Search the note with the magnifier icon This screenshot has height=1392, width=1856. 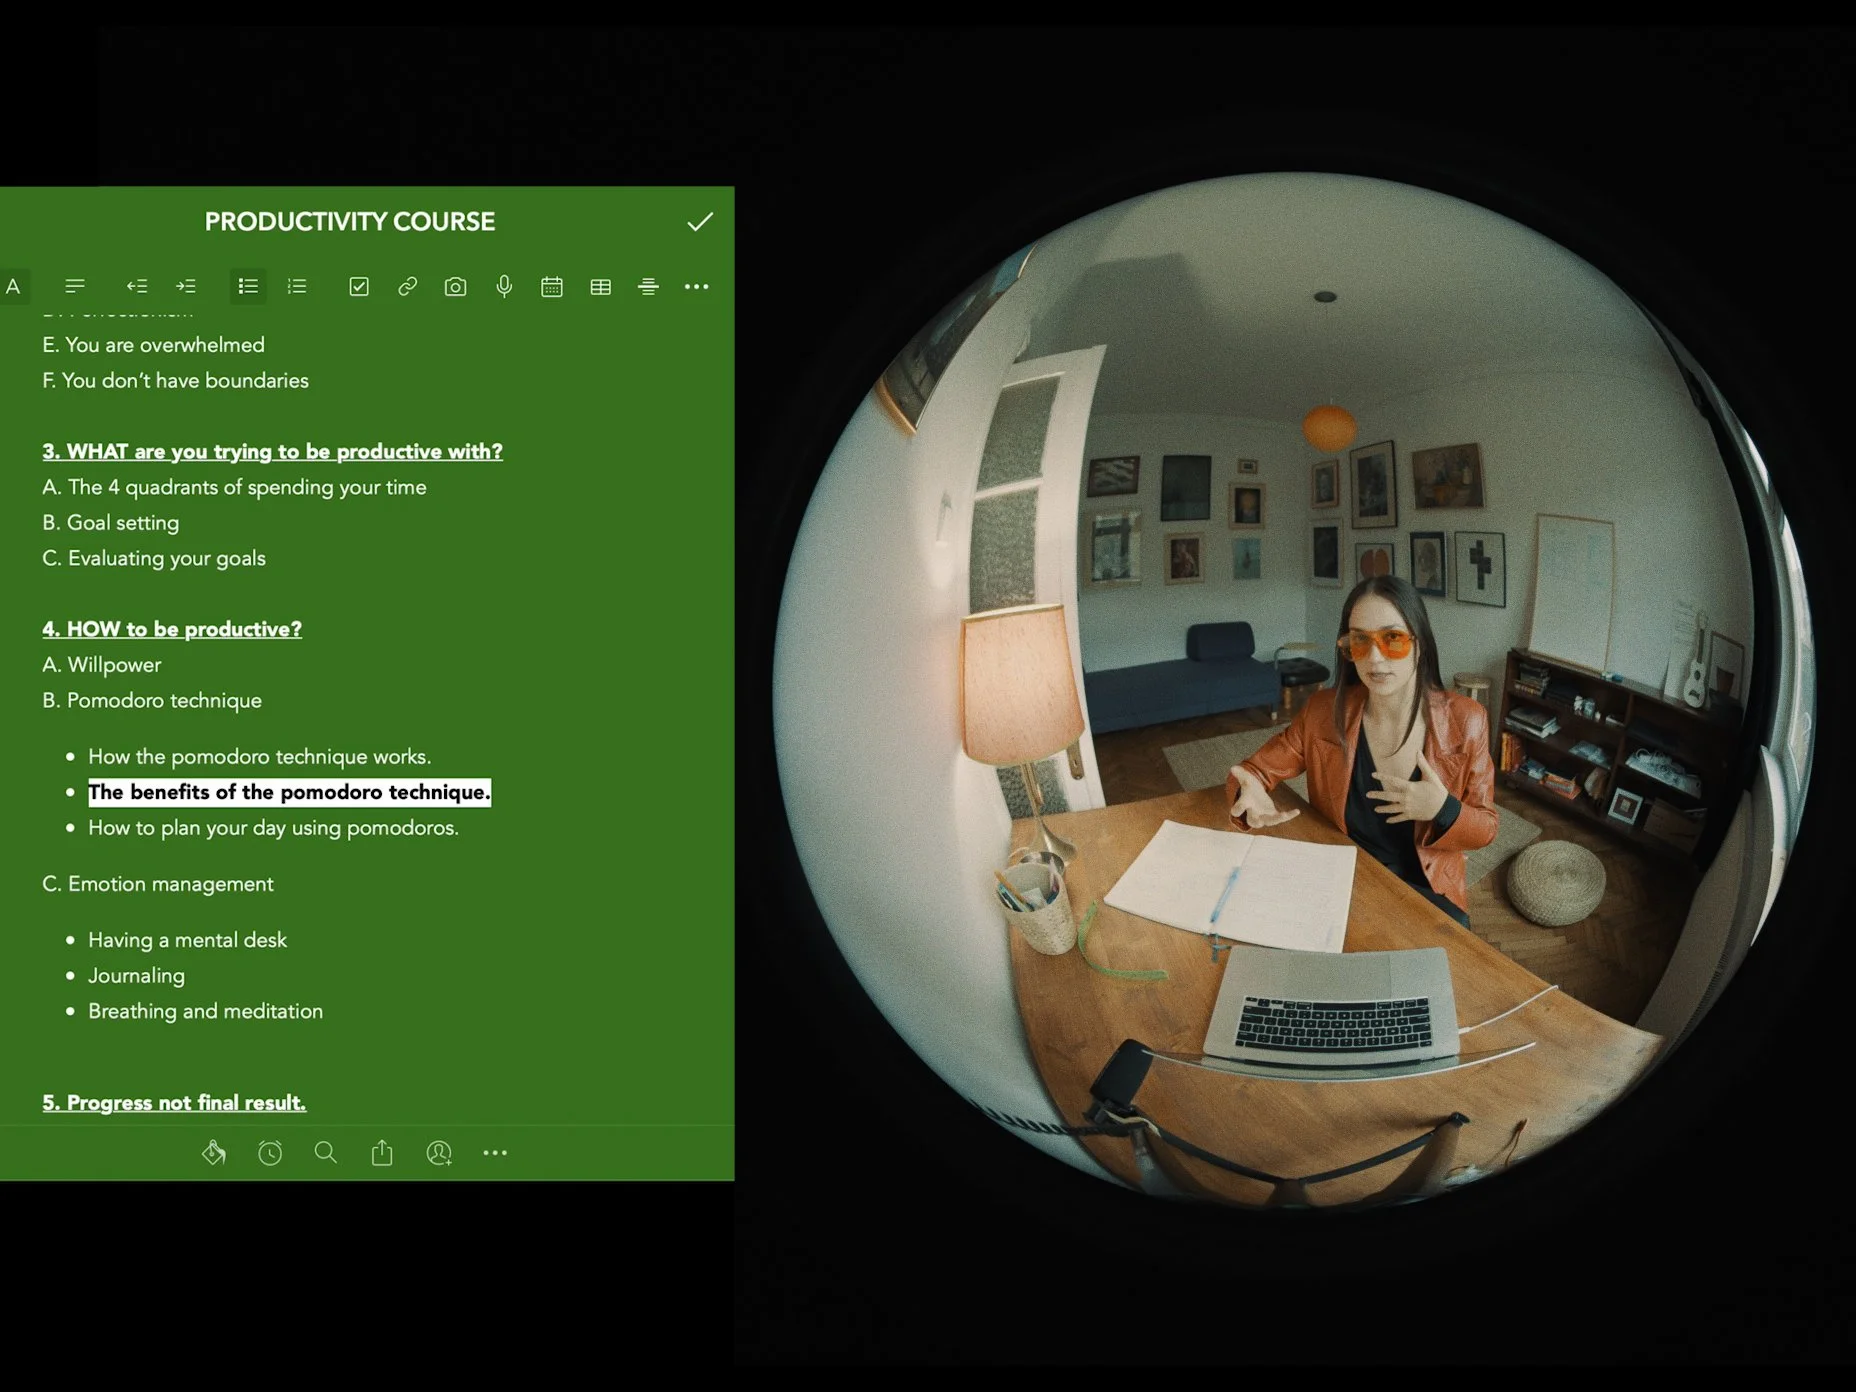point(325,1153)
